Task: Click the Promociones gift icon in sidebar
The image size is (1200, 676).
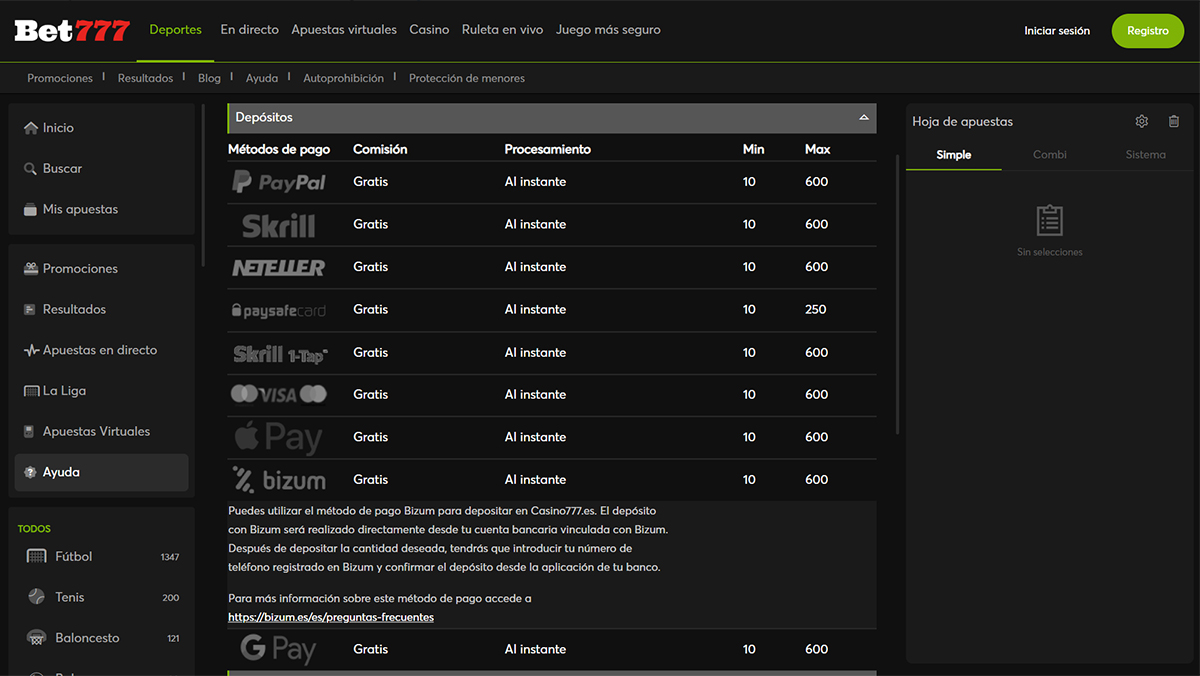Action: (31, 269)
